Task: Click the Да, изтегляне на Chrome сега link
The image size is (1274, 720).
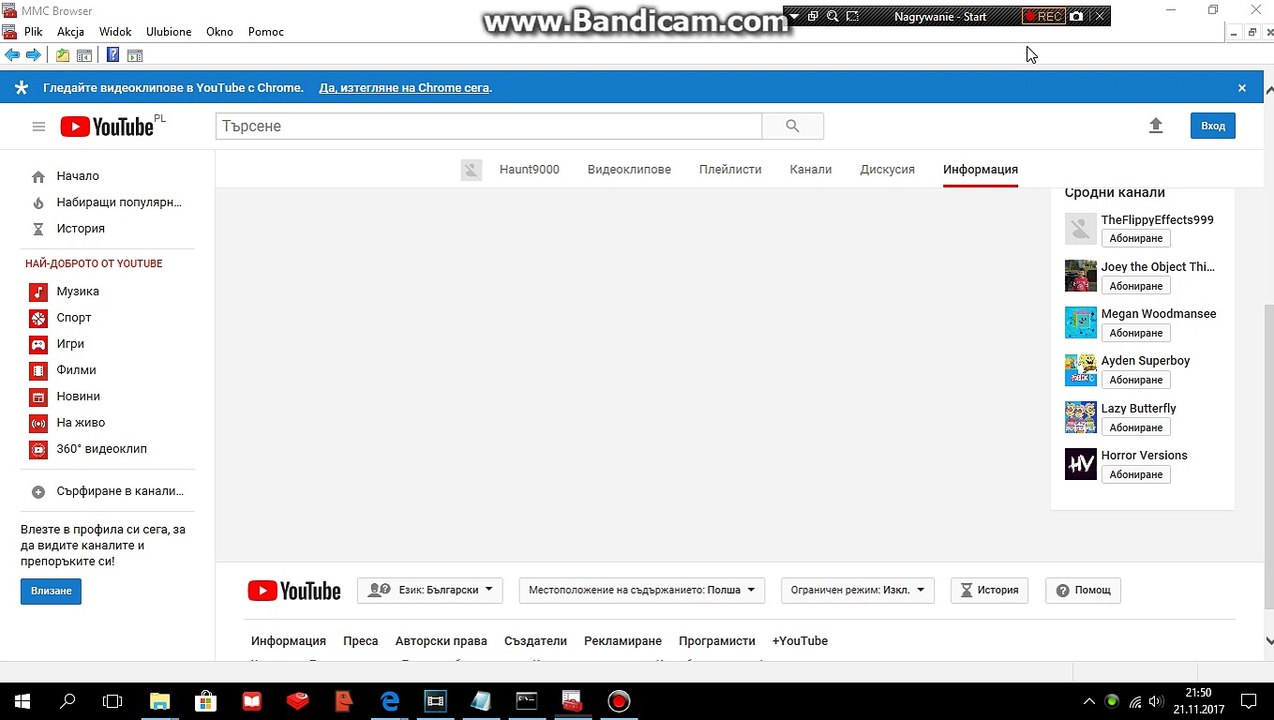Action: click(x=404, y=88)
